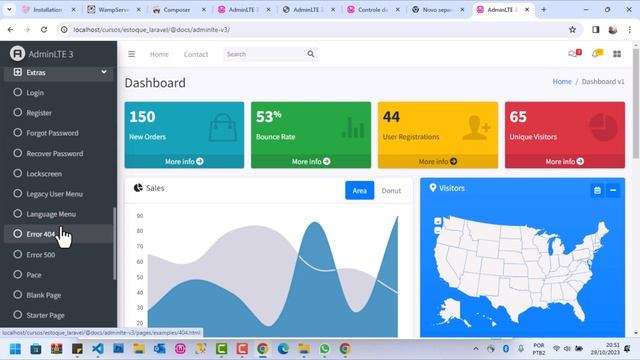Click the bar chart icon on Bounce Rate
Image resolution: width=640 pixels, height=360 pixels.
click(x=353, y=127)
